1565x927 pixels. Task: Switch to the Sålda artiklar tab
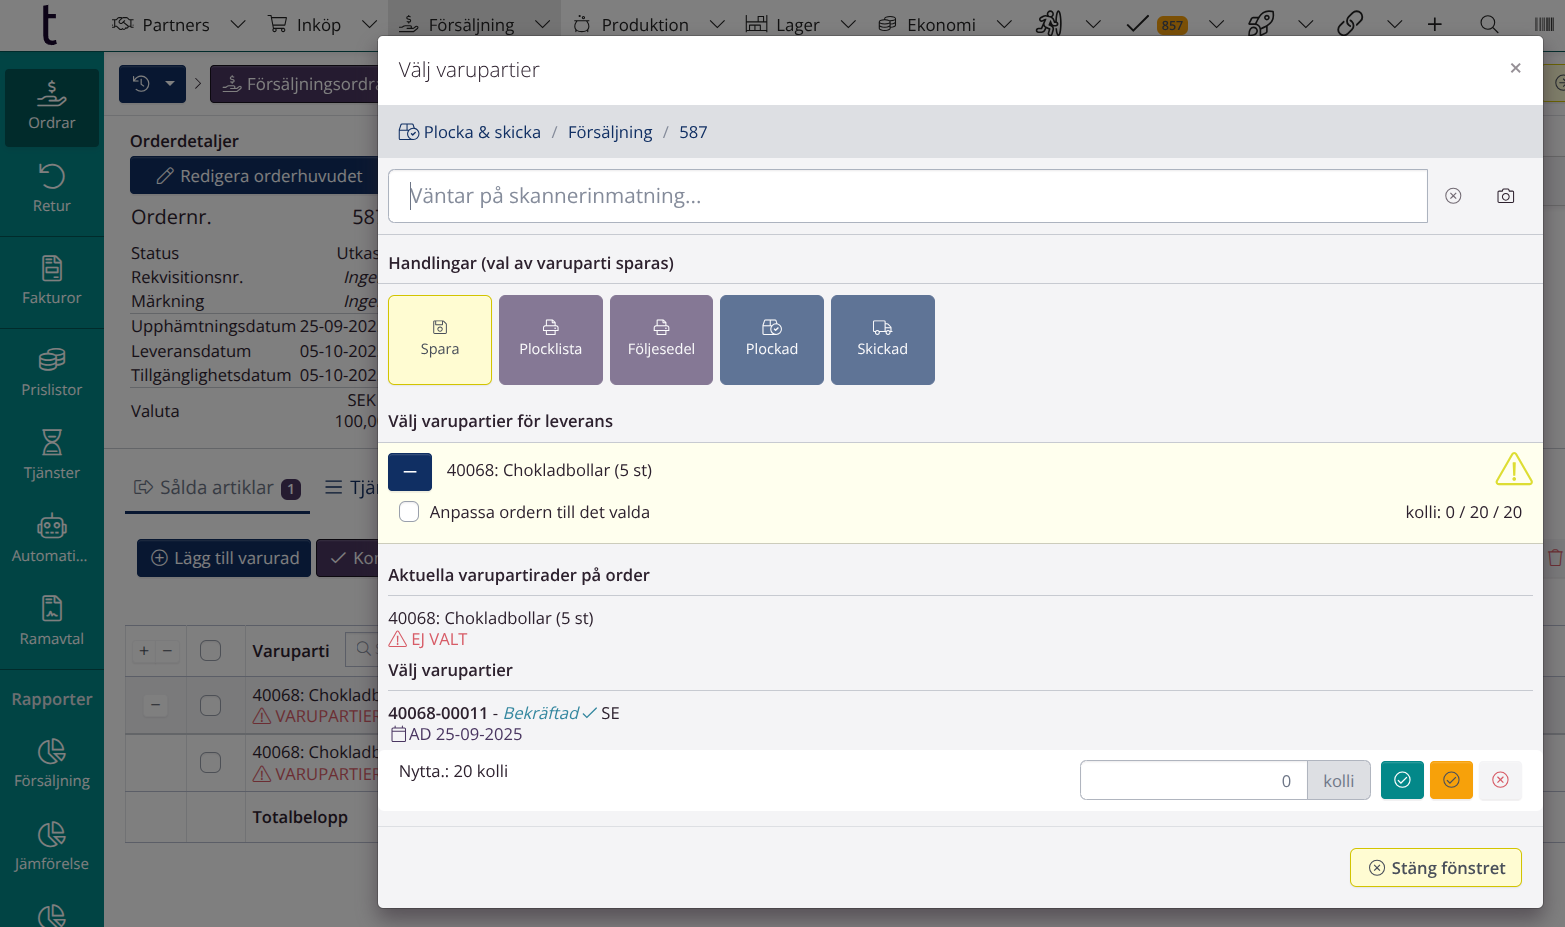point(216,488)
